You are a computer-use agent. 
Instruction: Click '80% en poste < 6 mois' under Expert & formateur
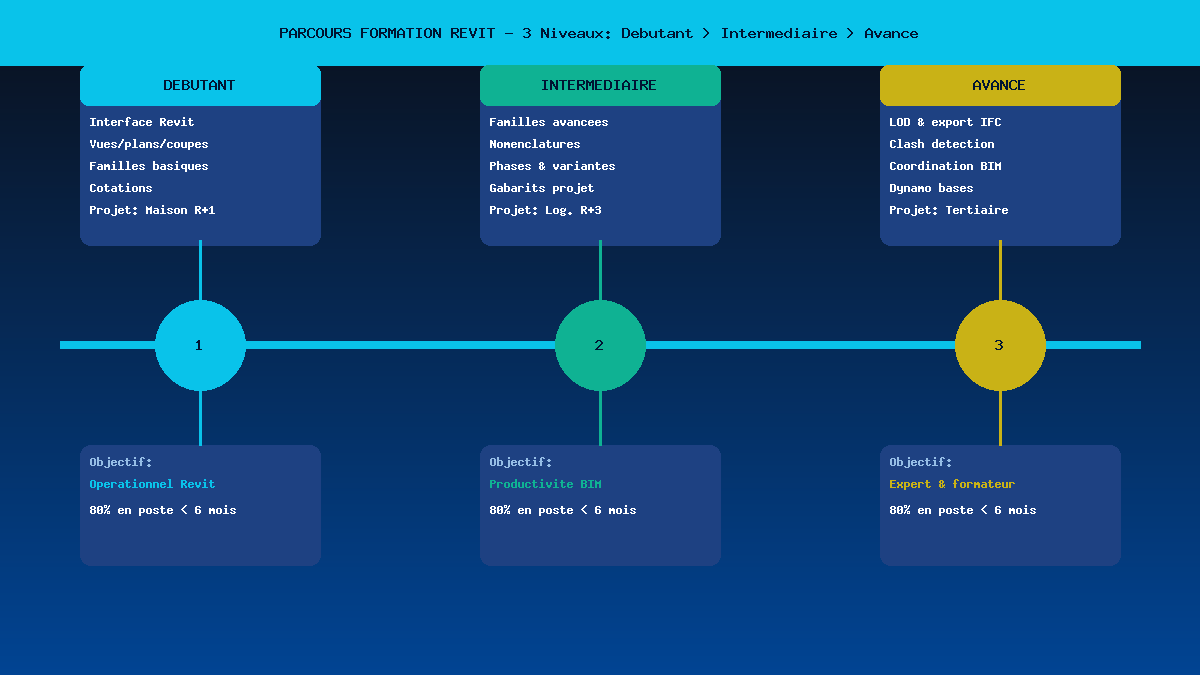pyautogui.click(x=963, y=510)
